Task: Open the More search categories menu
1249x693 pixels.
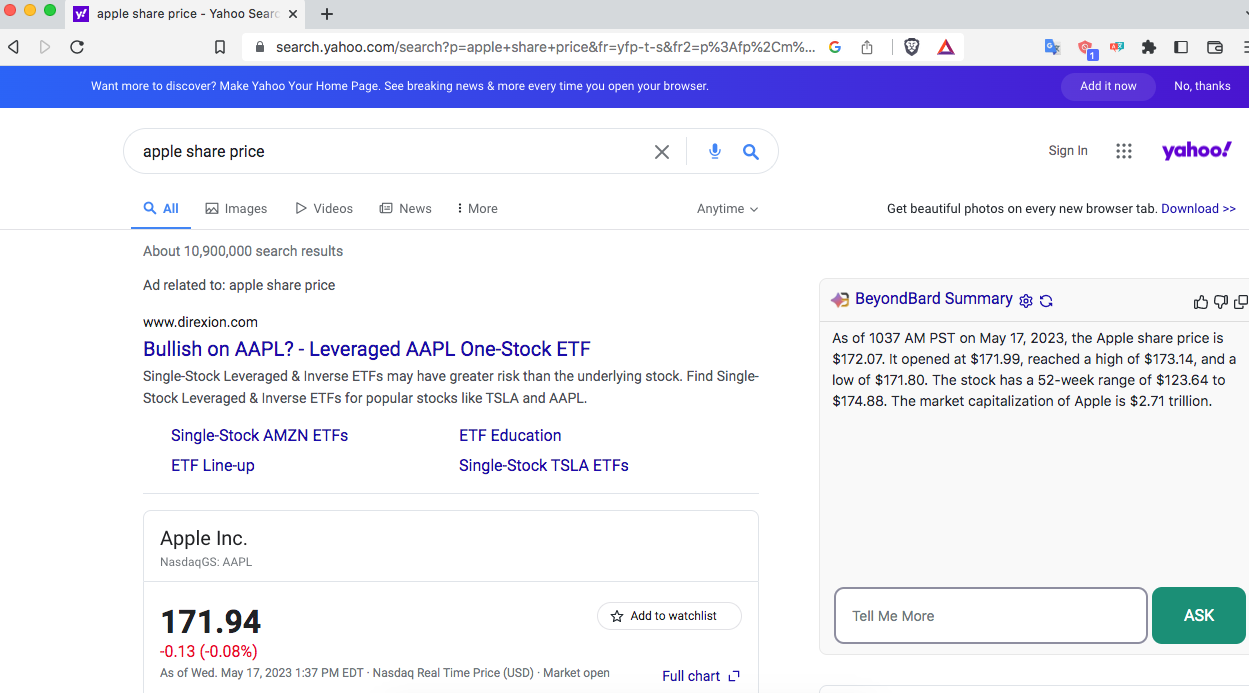Action: [x=476, y=209]
